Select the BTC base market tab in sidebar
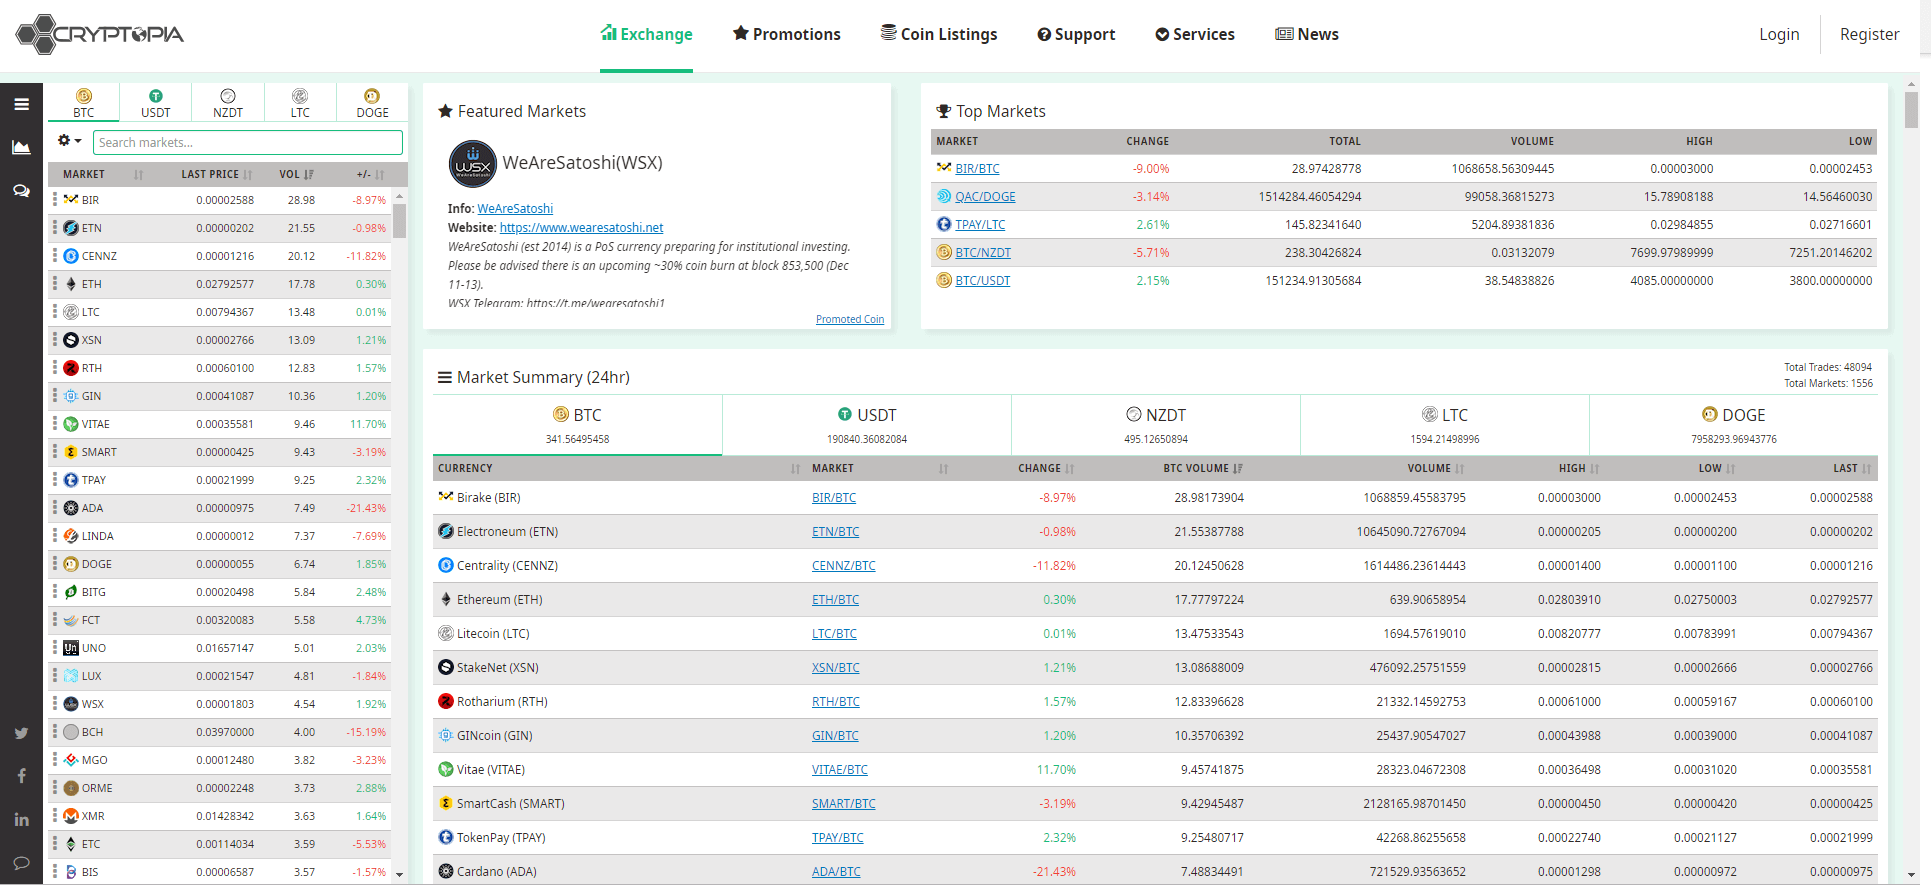1931x885 pixels. 84,103
